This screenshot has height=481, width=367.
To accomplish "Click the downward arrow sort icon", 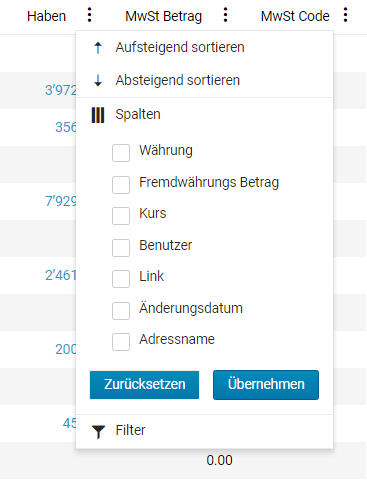I will [x=98, y=80].
